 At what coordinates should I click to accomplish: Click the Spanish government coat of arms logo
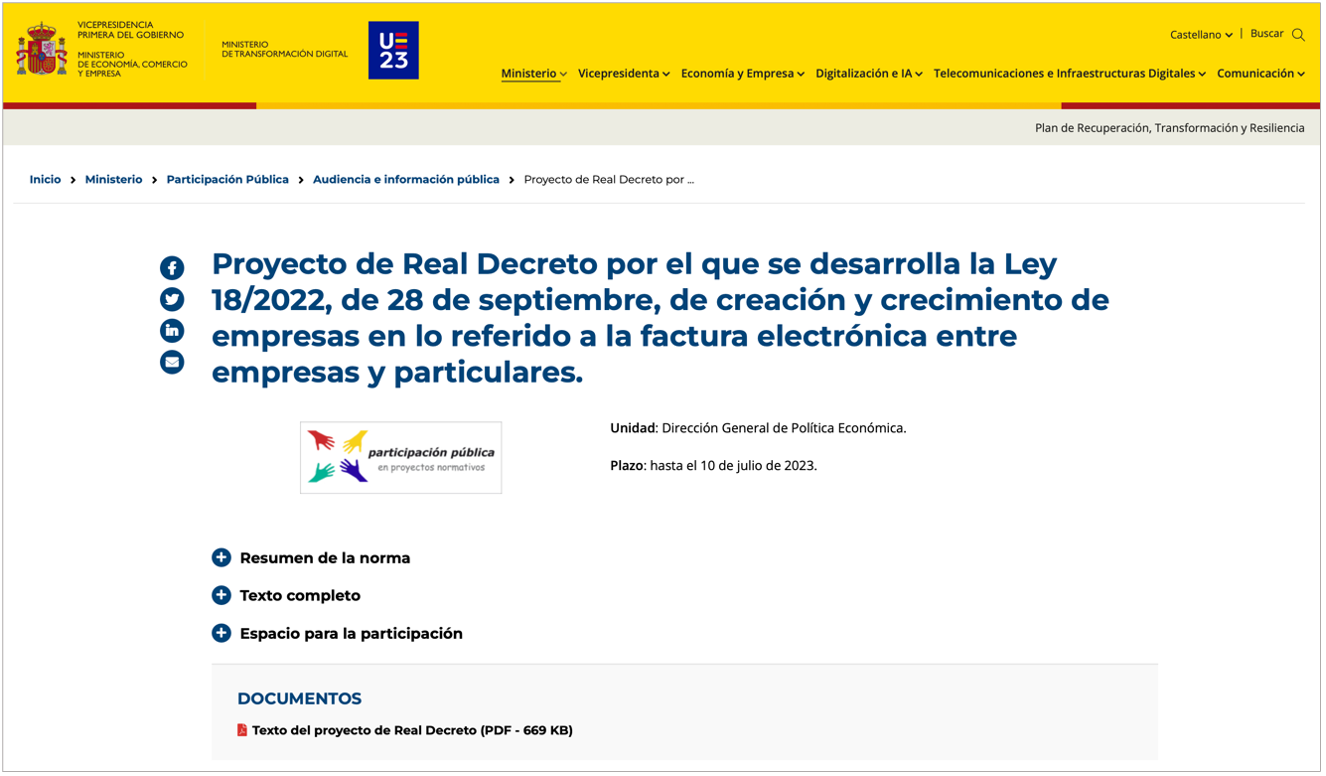click(41, 49)
